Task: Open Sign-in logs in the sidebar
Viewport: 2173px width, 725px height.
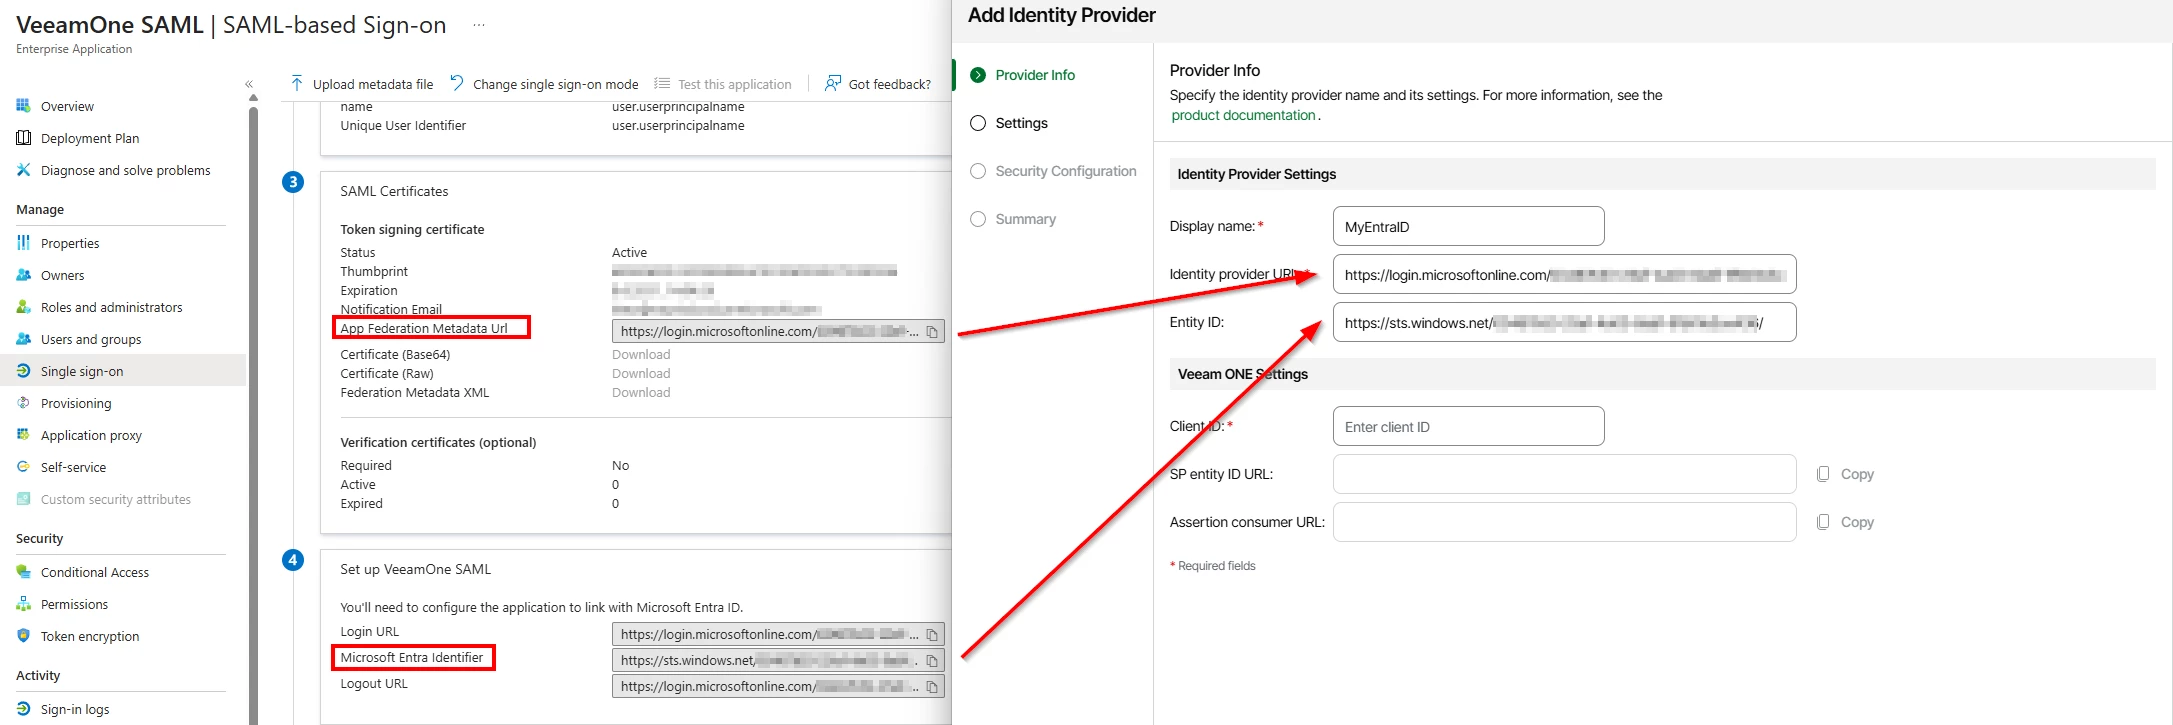Action: 75,709
